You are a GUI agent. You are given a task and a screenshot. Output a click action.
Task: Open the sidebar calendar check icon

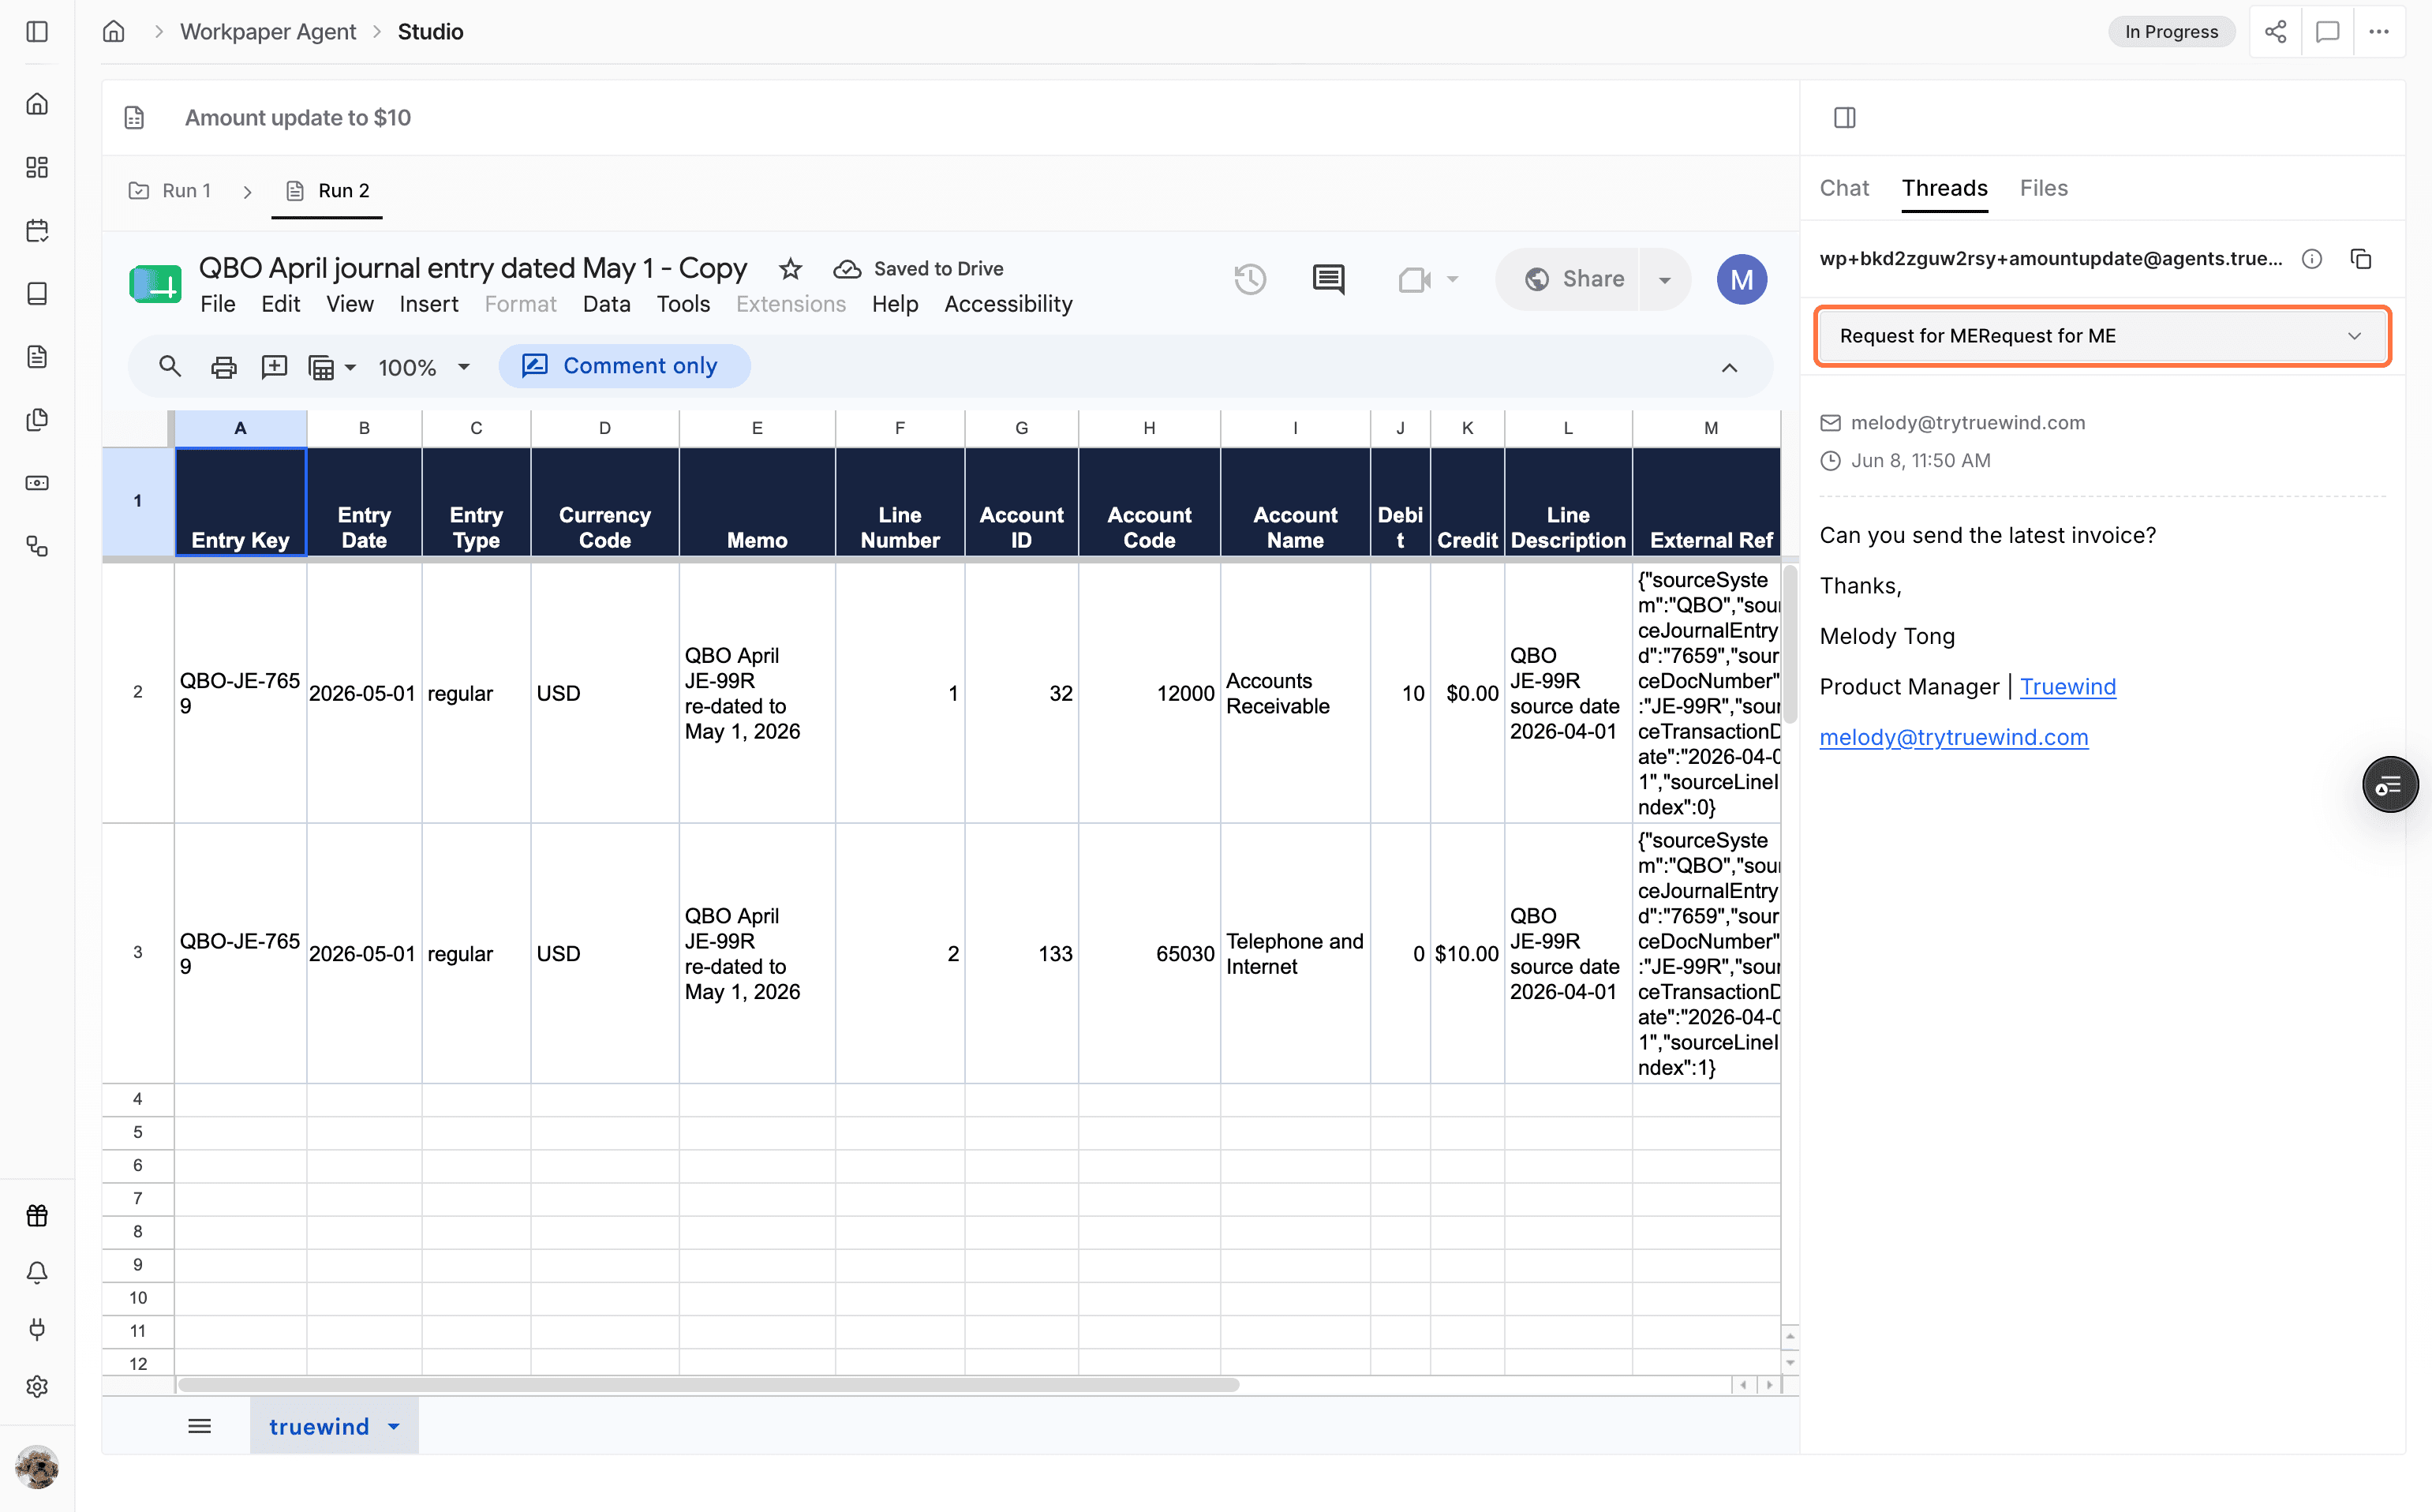[37, 230]
